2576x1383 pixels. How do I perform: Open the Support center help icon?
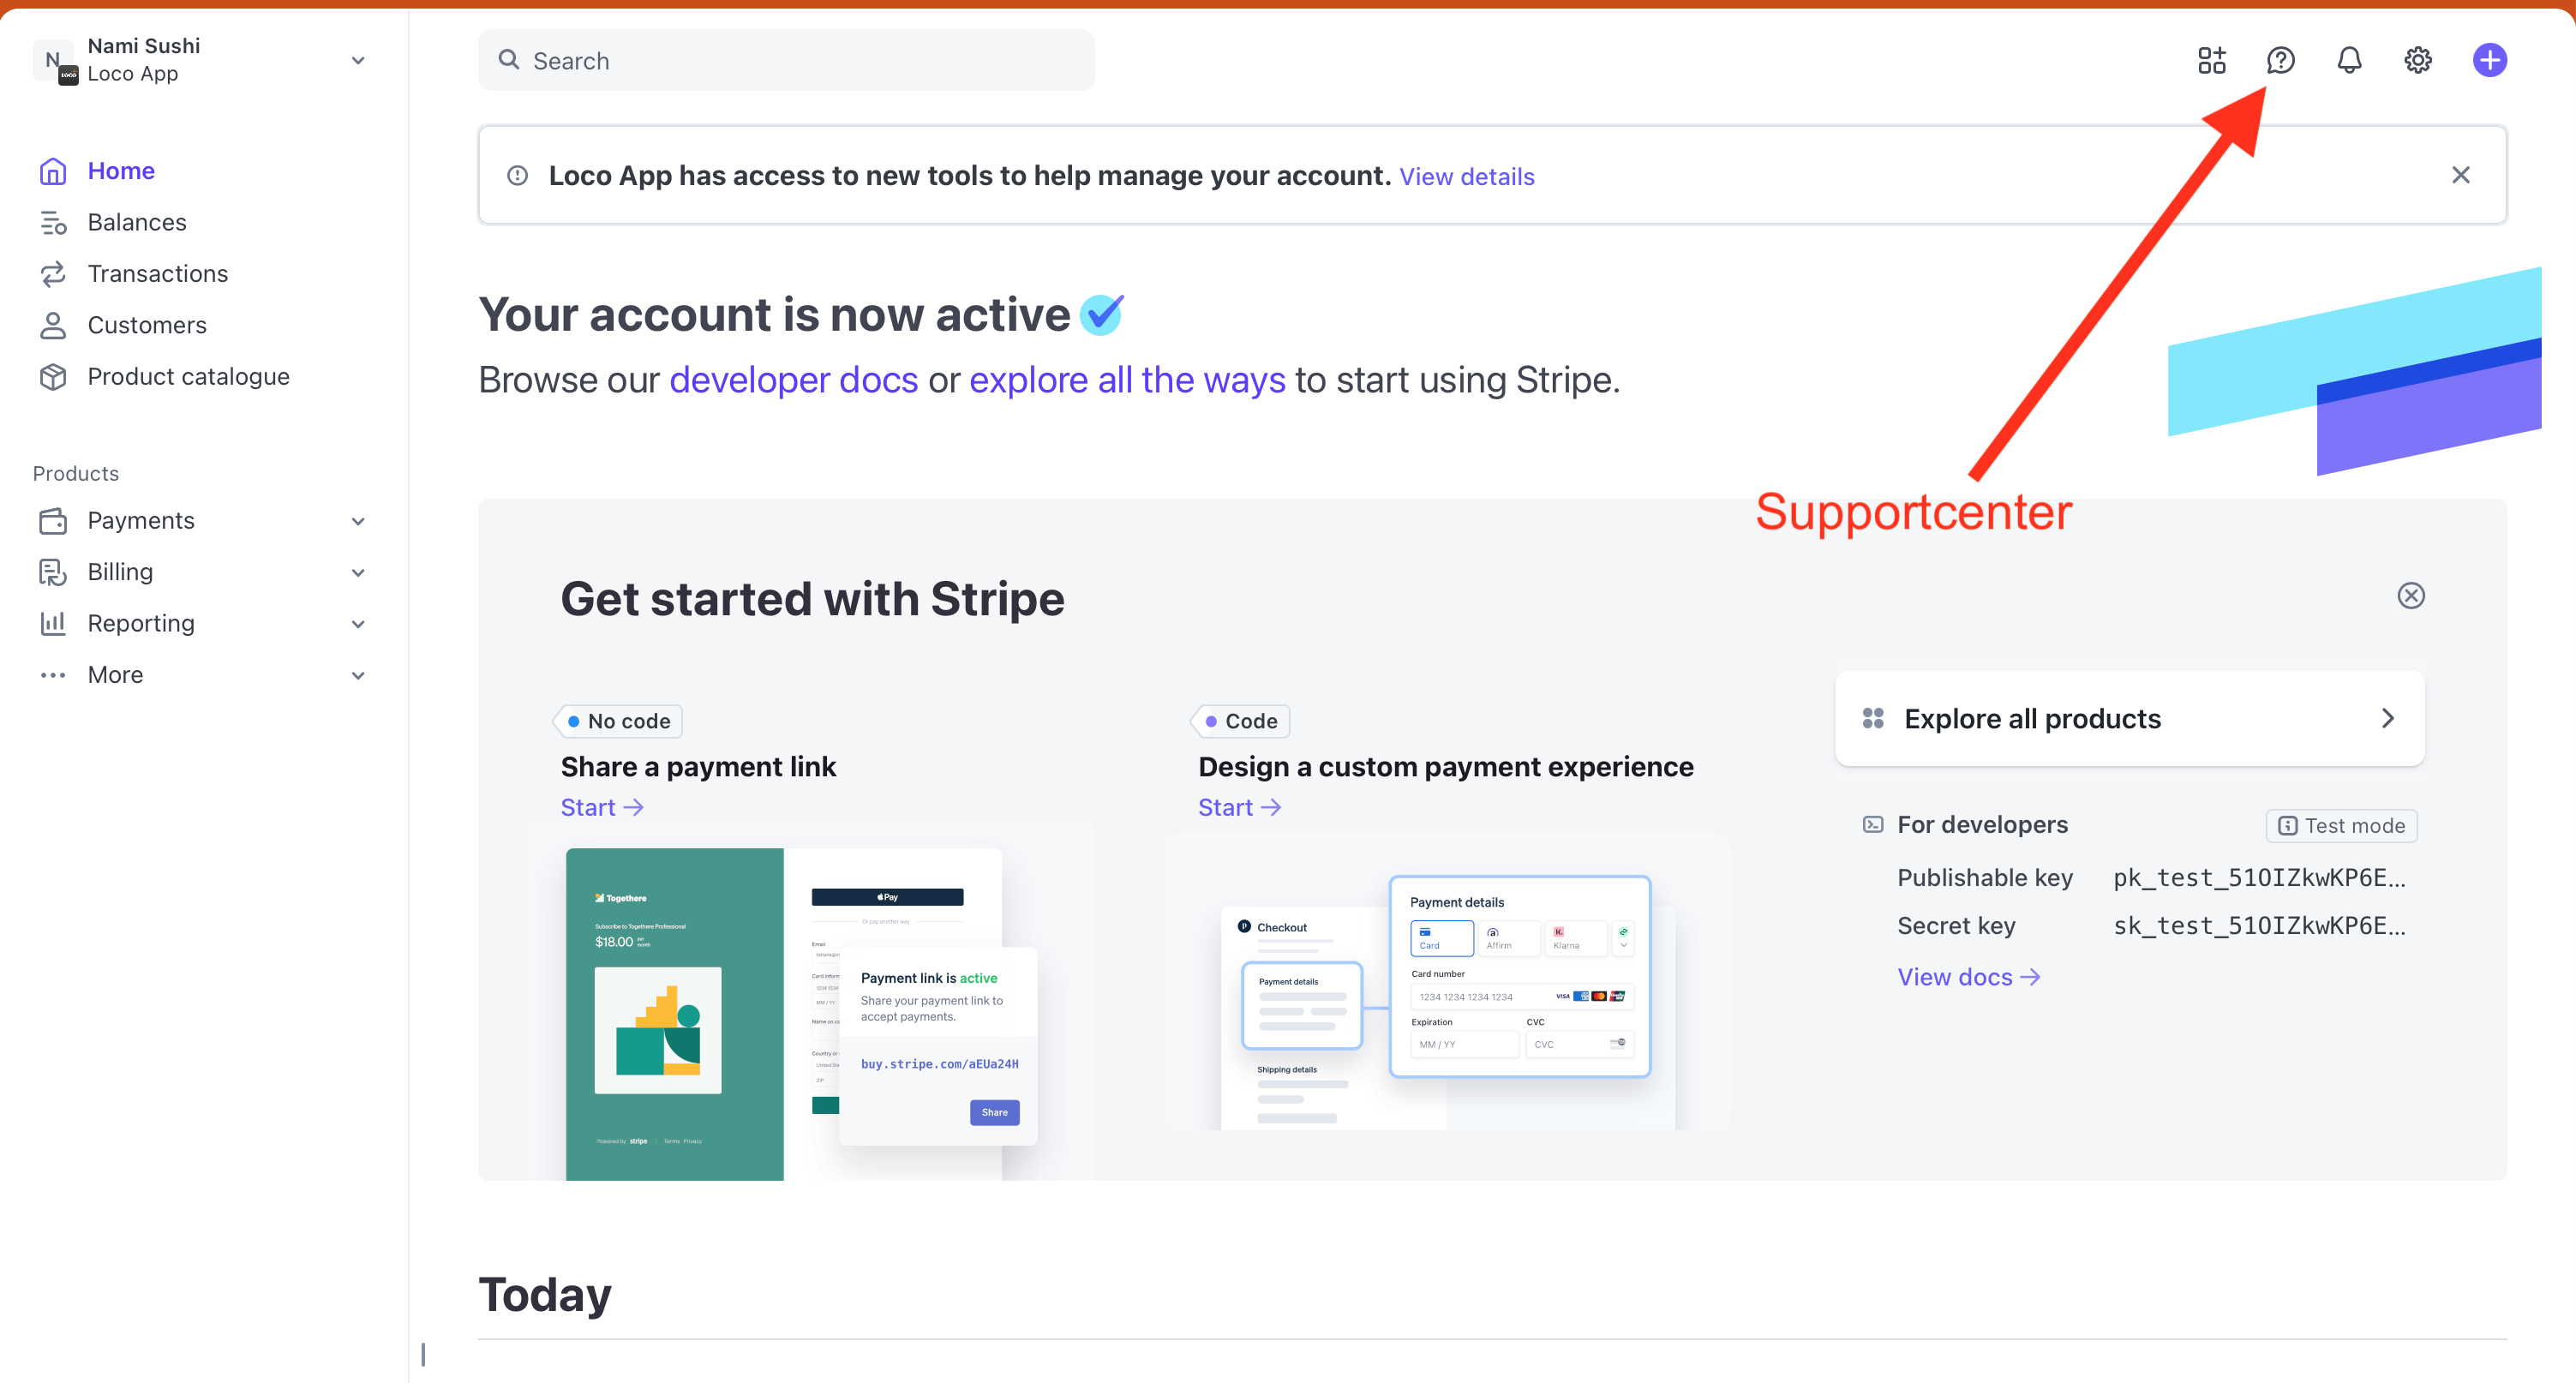2280,61
